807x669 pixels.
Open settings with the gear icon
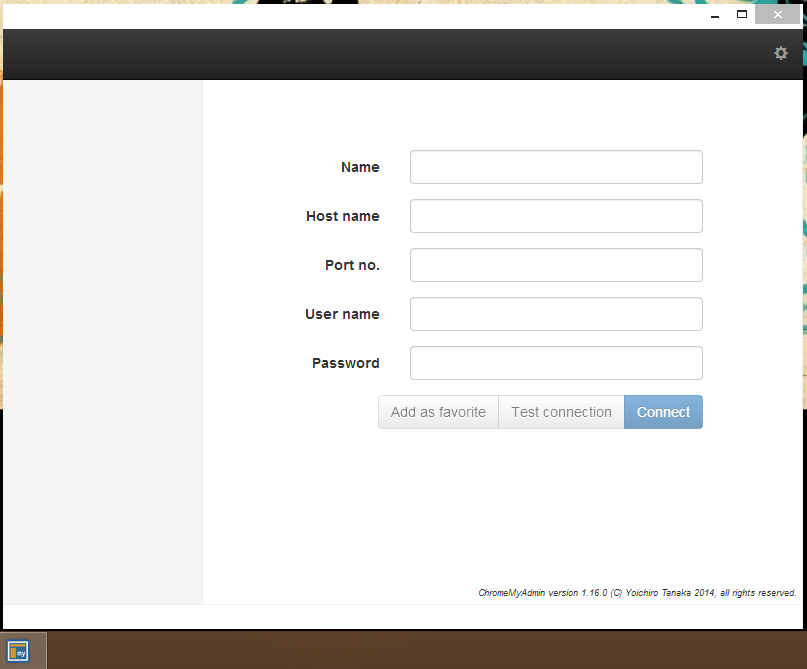pos(781,53)
